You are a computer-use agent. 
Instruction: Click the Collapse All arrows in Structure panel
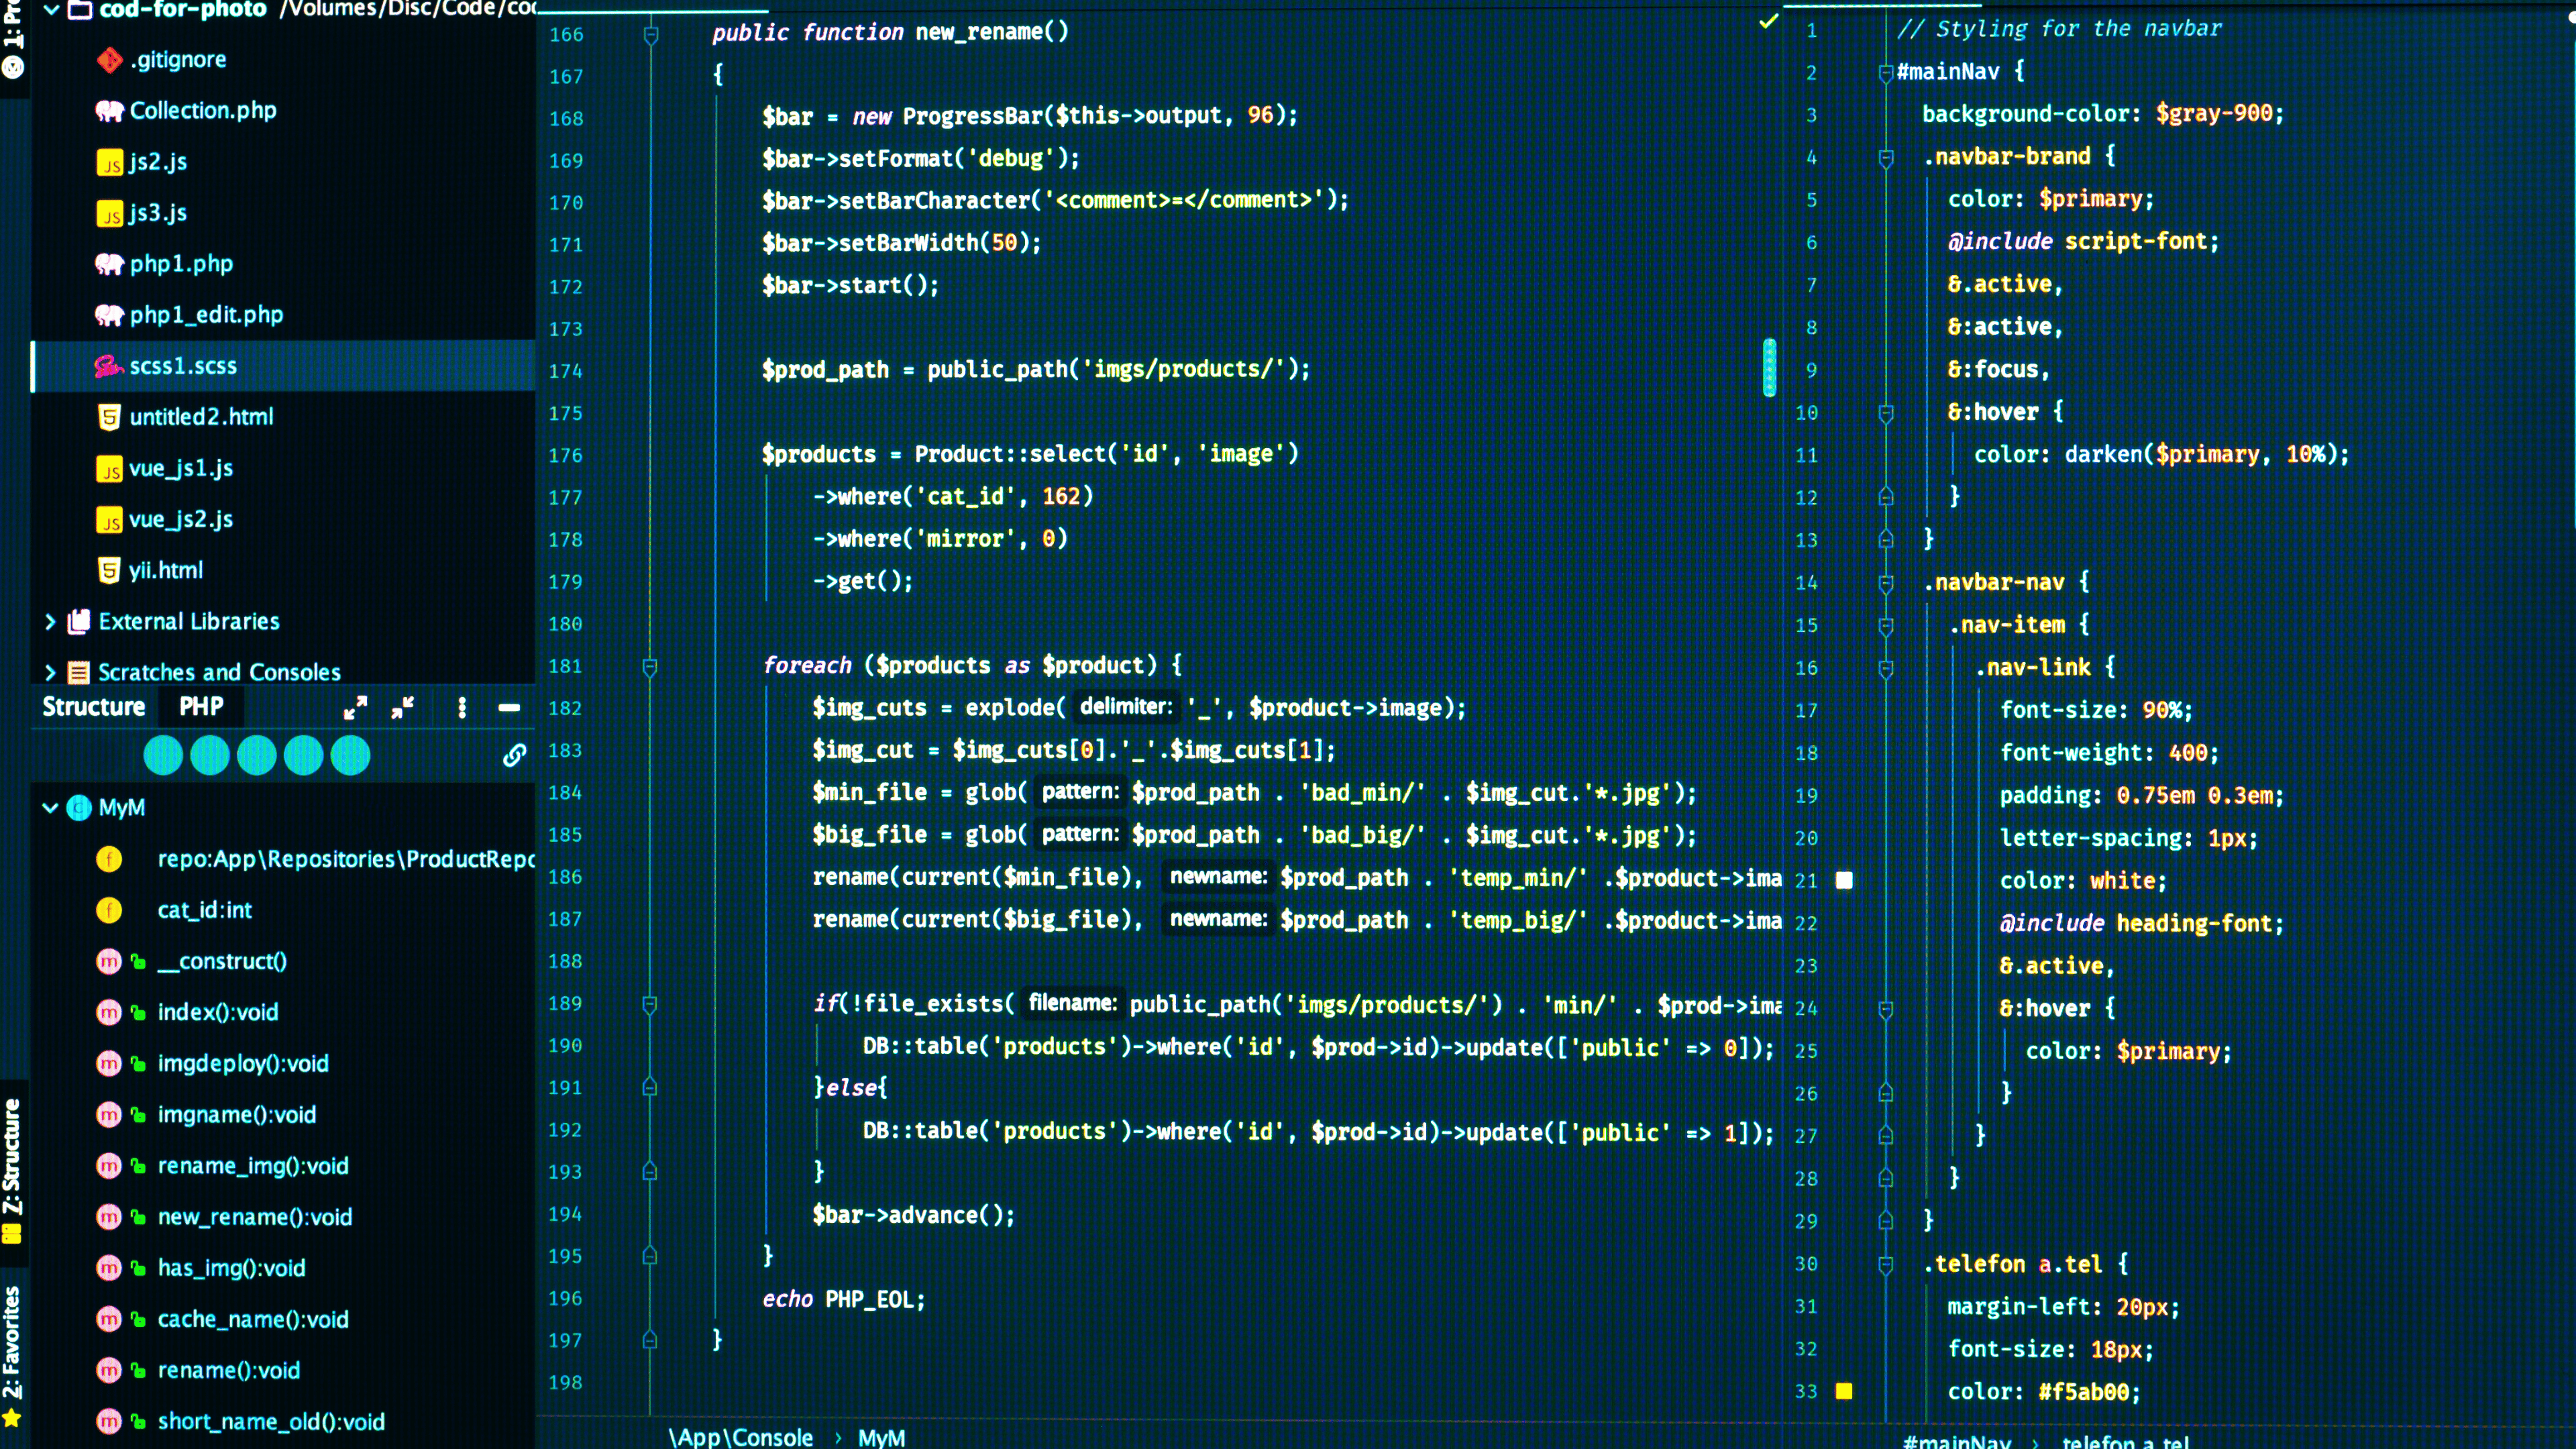[x=403, y=707]
